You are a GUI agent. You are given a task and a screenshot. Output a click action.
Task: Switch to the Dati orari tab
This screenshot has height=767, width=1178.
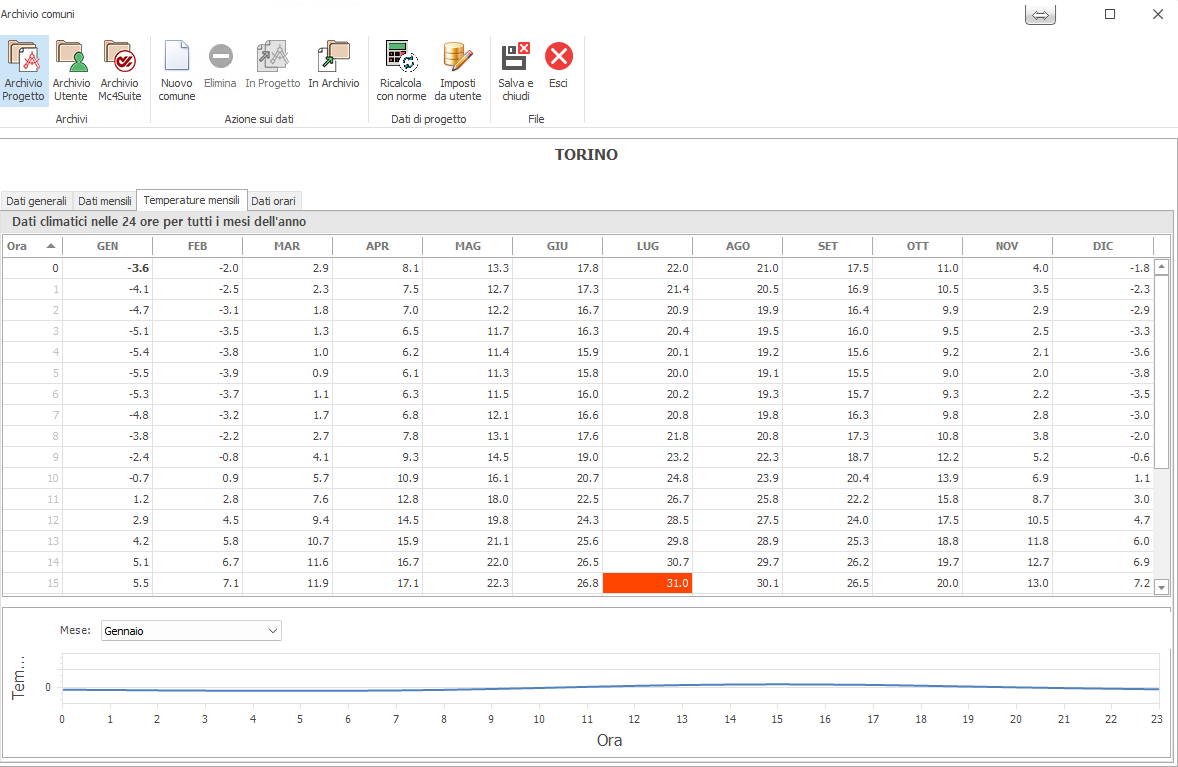[x=273, y=201]
